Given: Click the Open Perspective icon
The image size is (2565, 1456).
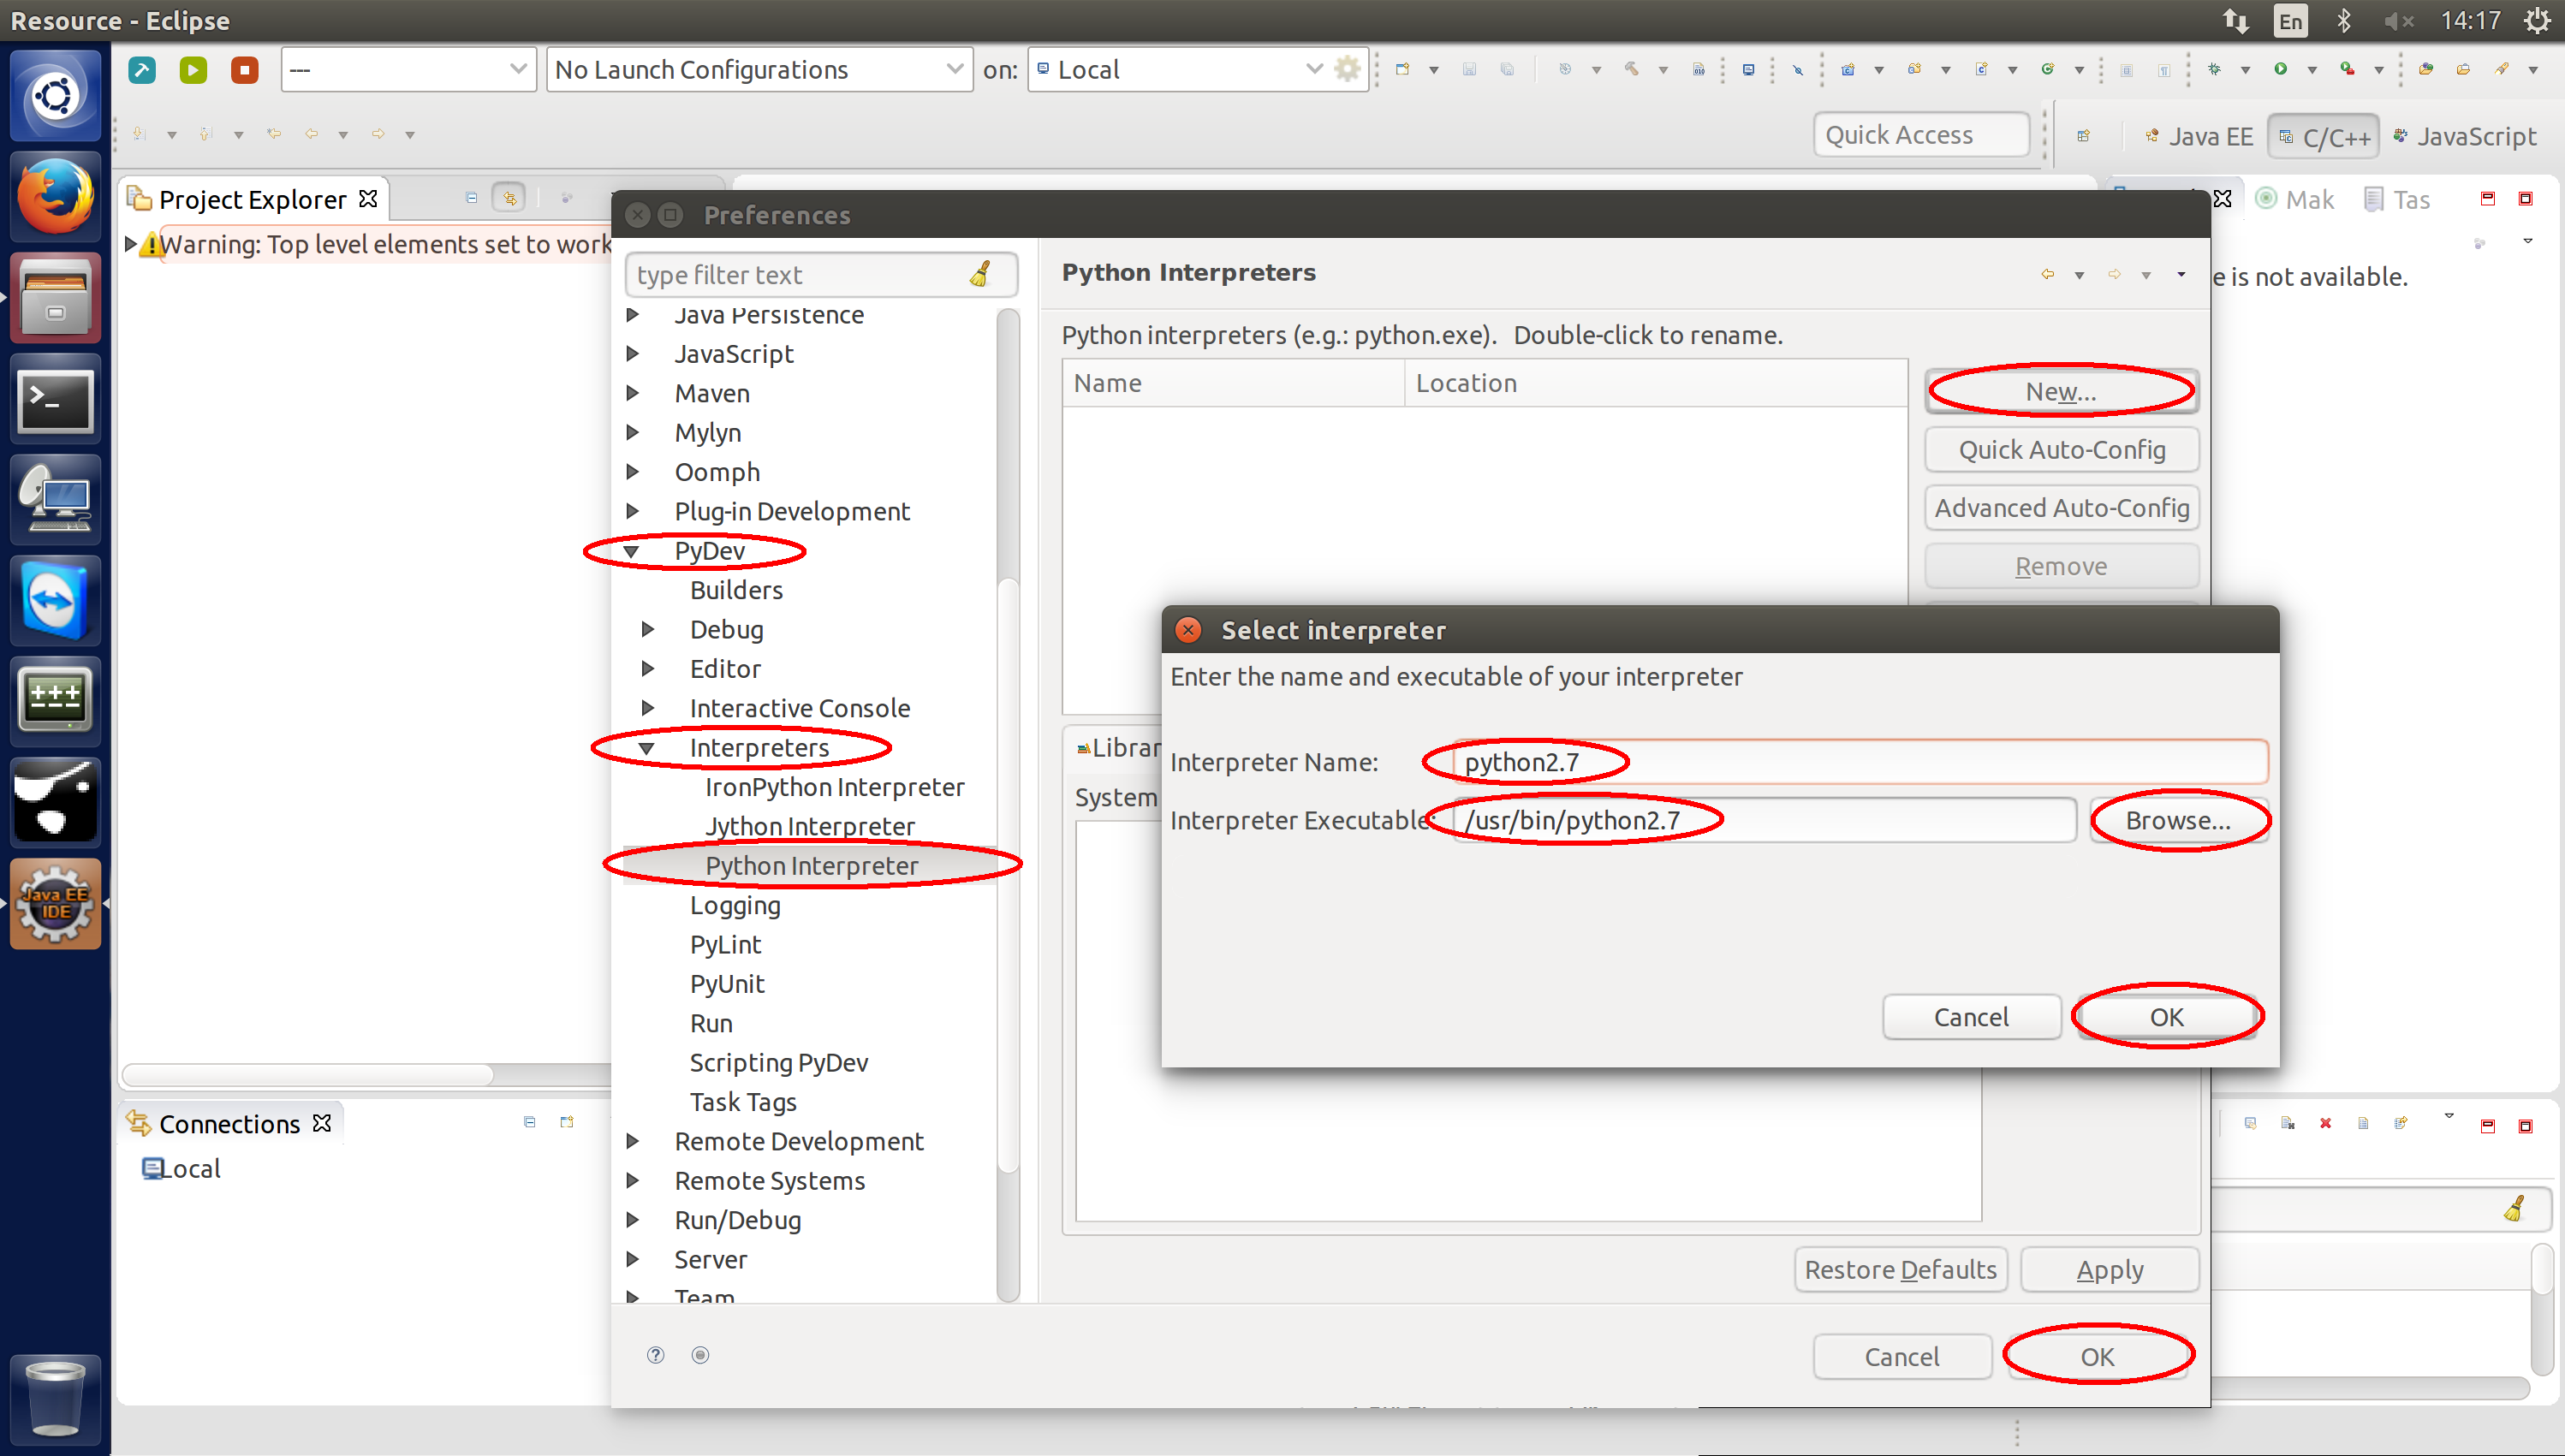Looking at the screenshot, I should click(2084, 136).
